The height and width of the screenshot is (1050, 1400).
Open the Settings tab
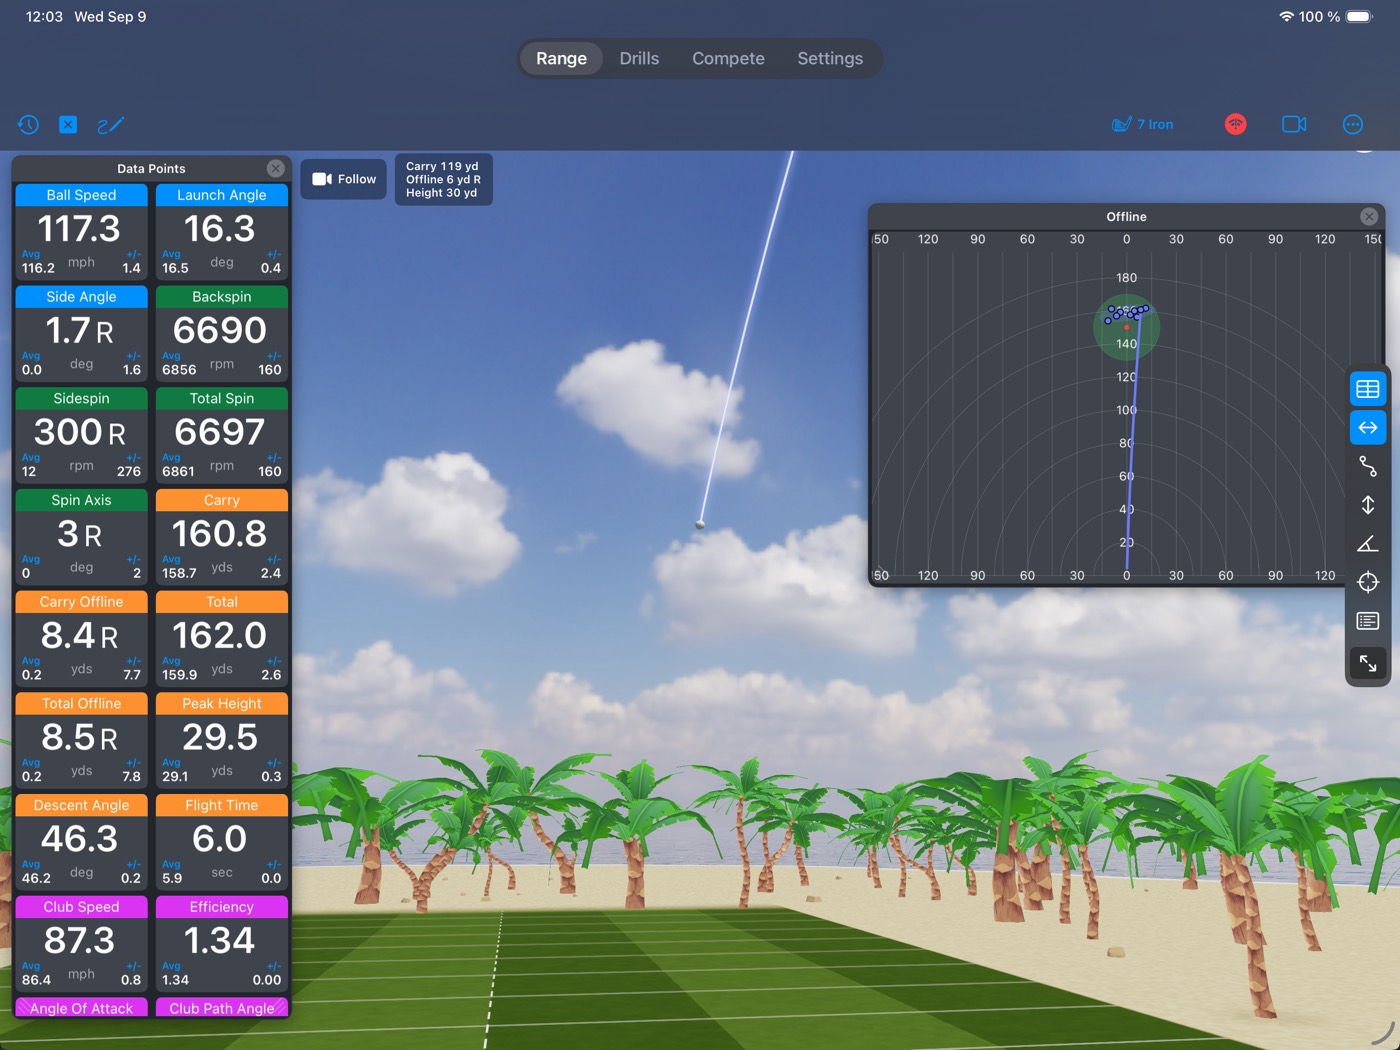point(830,59)
